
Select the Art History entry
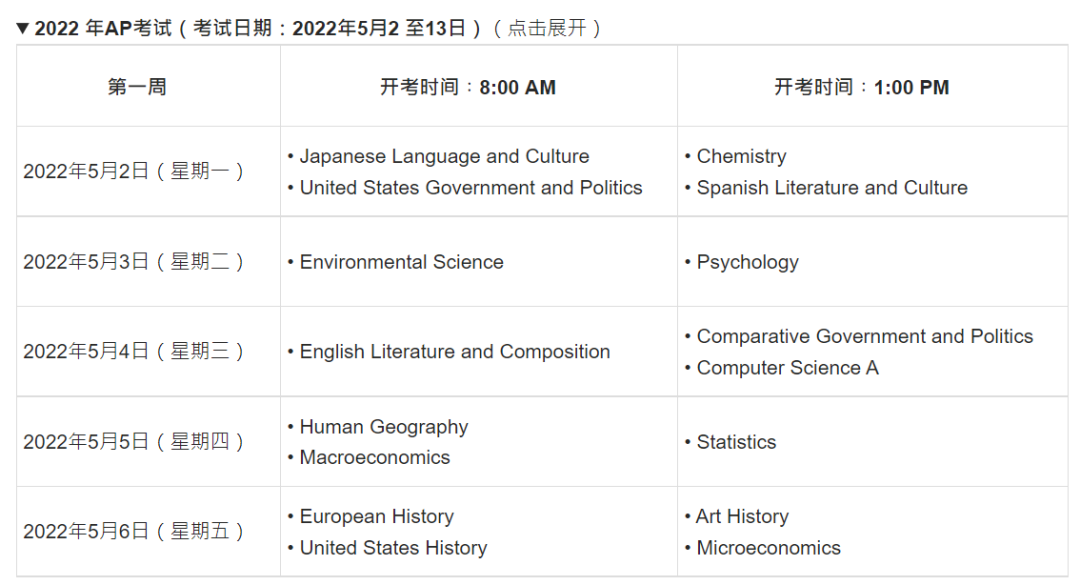pyautogui.click(x=742, y=517)
